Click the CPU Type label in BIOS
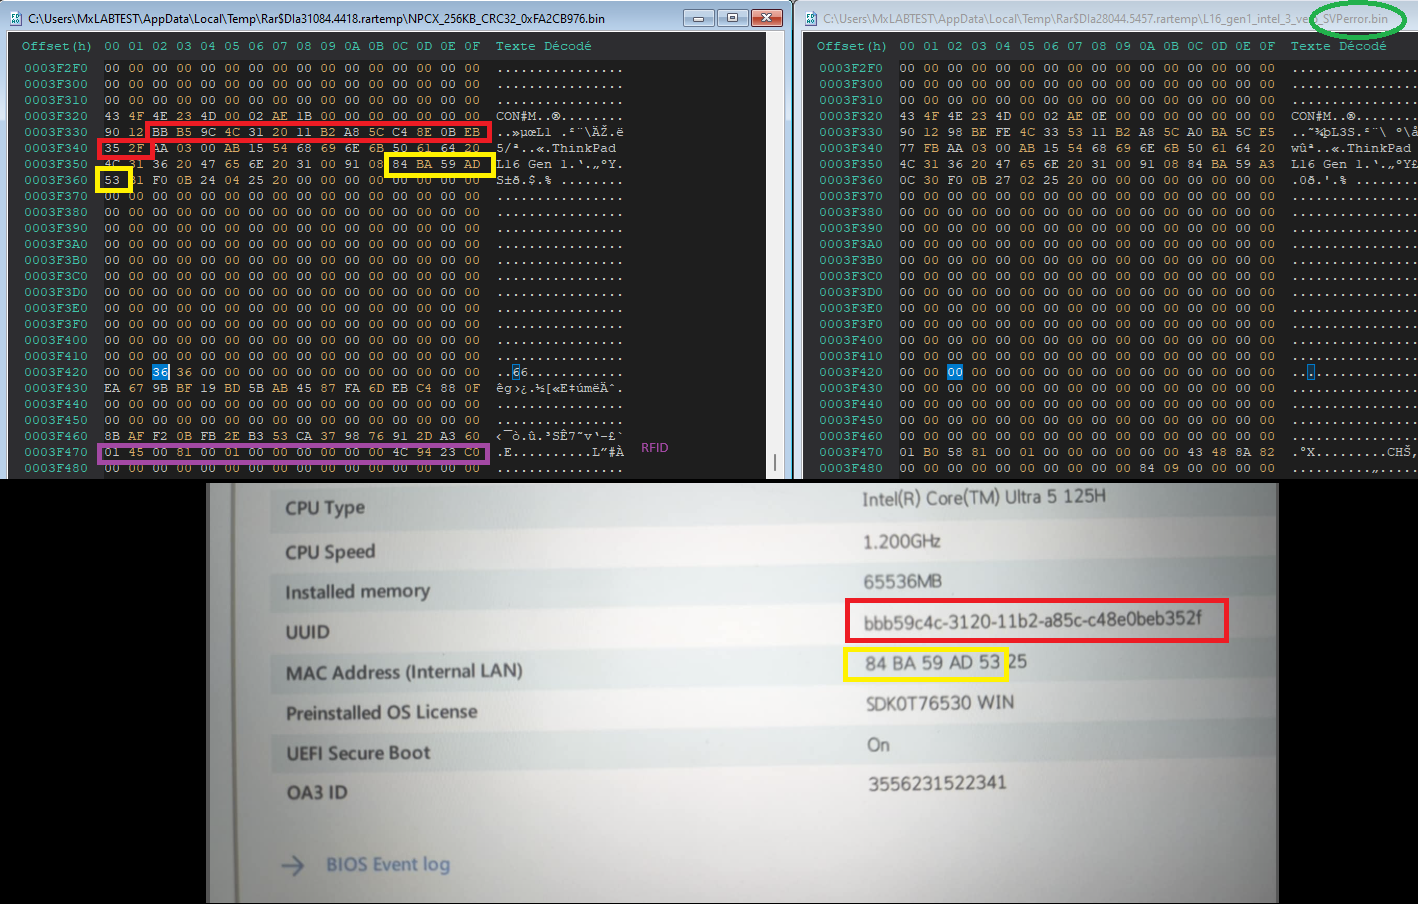The image size is (1418, 904). coord(325,508)
